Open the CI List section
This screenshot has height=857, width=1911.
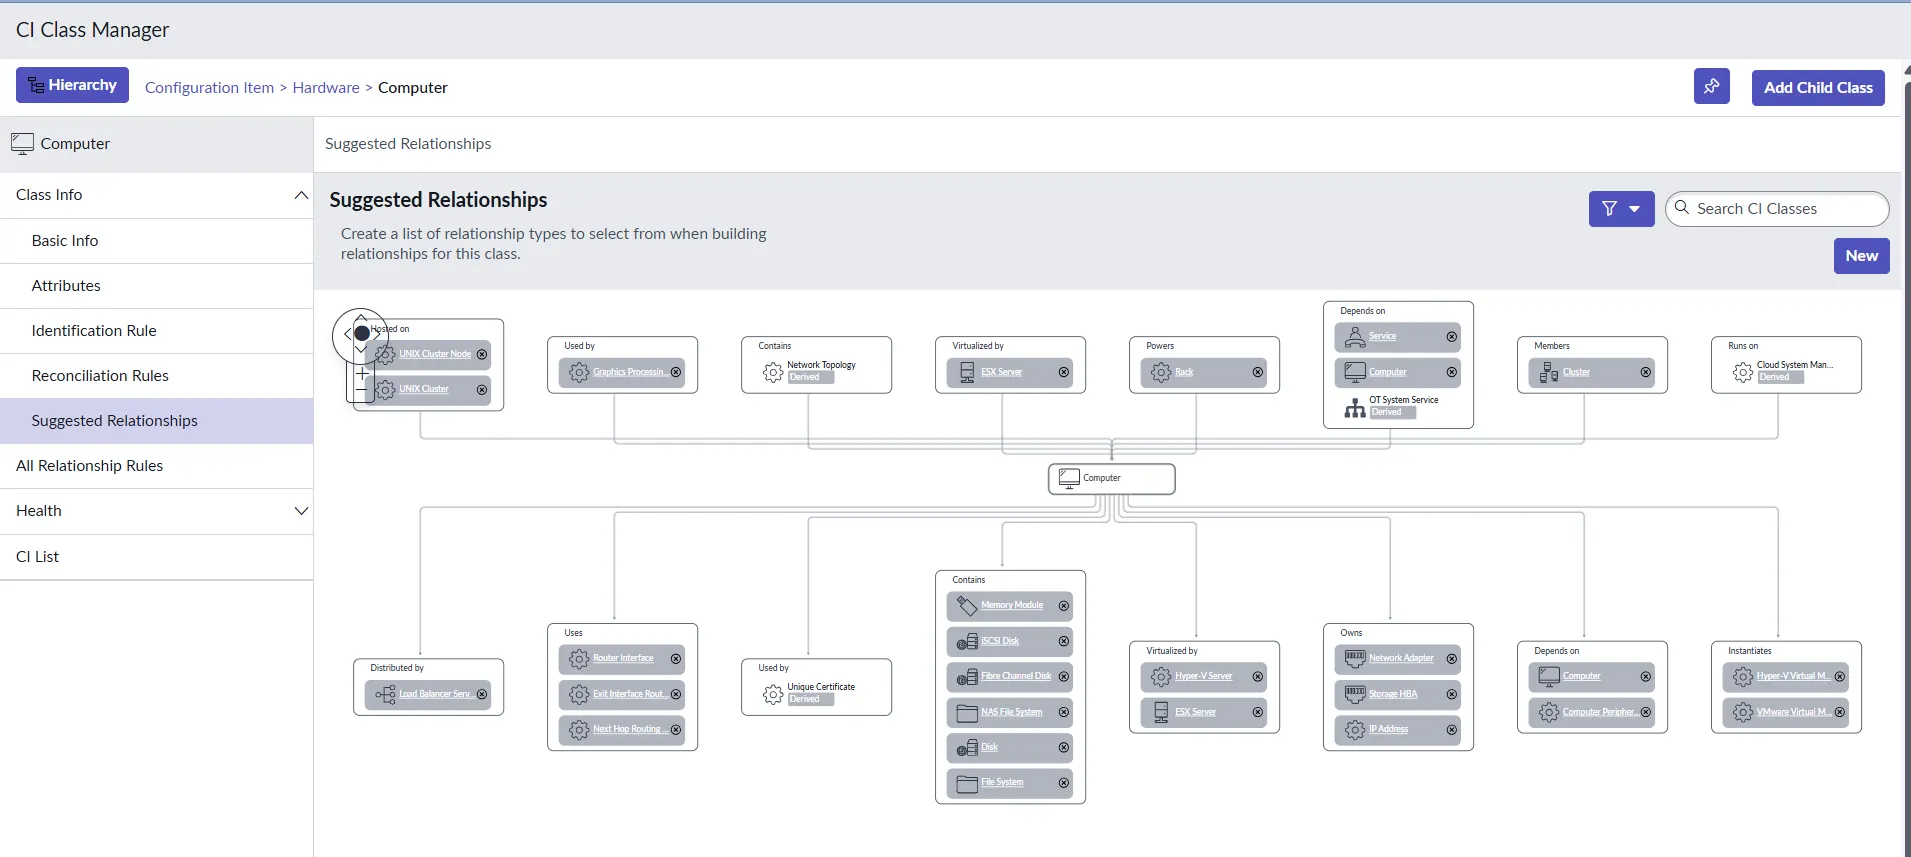point(156,557)
